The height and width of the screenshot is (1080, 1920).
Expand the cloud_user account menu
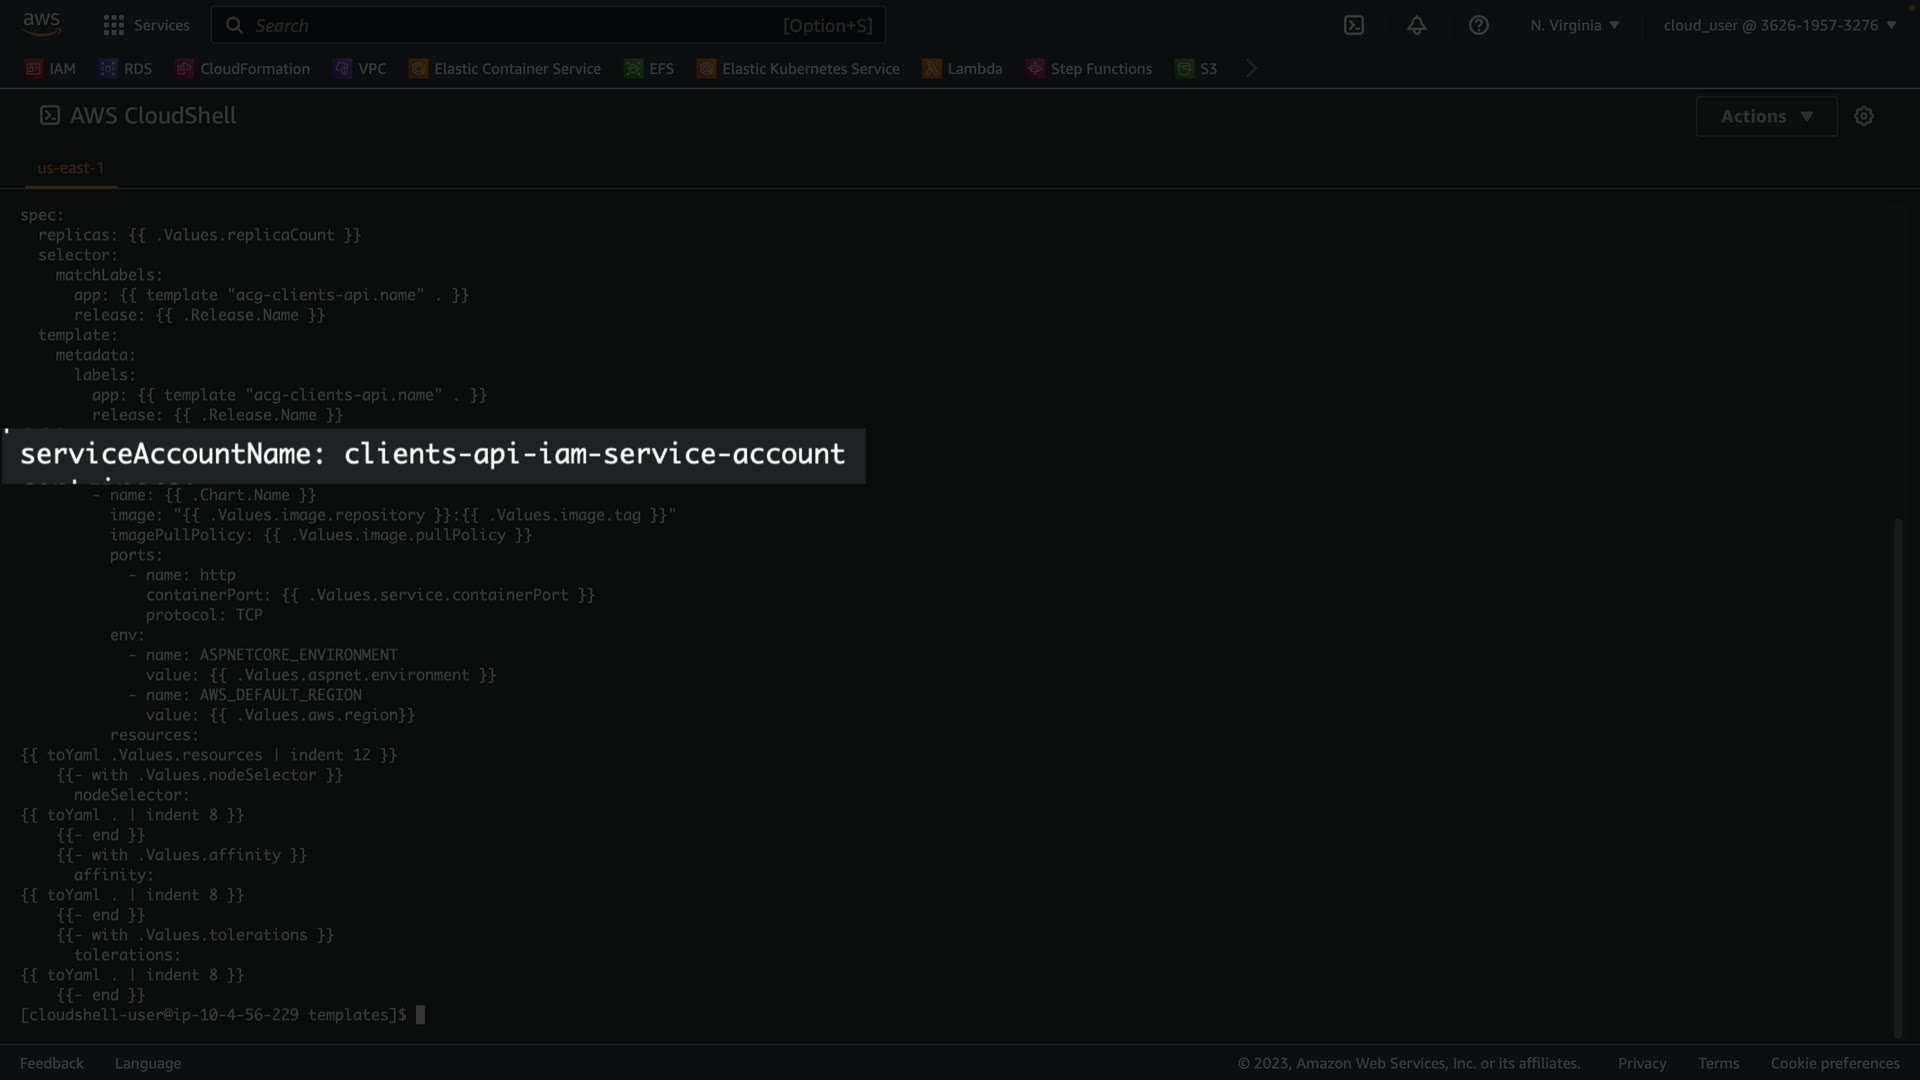coord(1779,25)
